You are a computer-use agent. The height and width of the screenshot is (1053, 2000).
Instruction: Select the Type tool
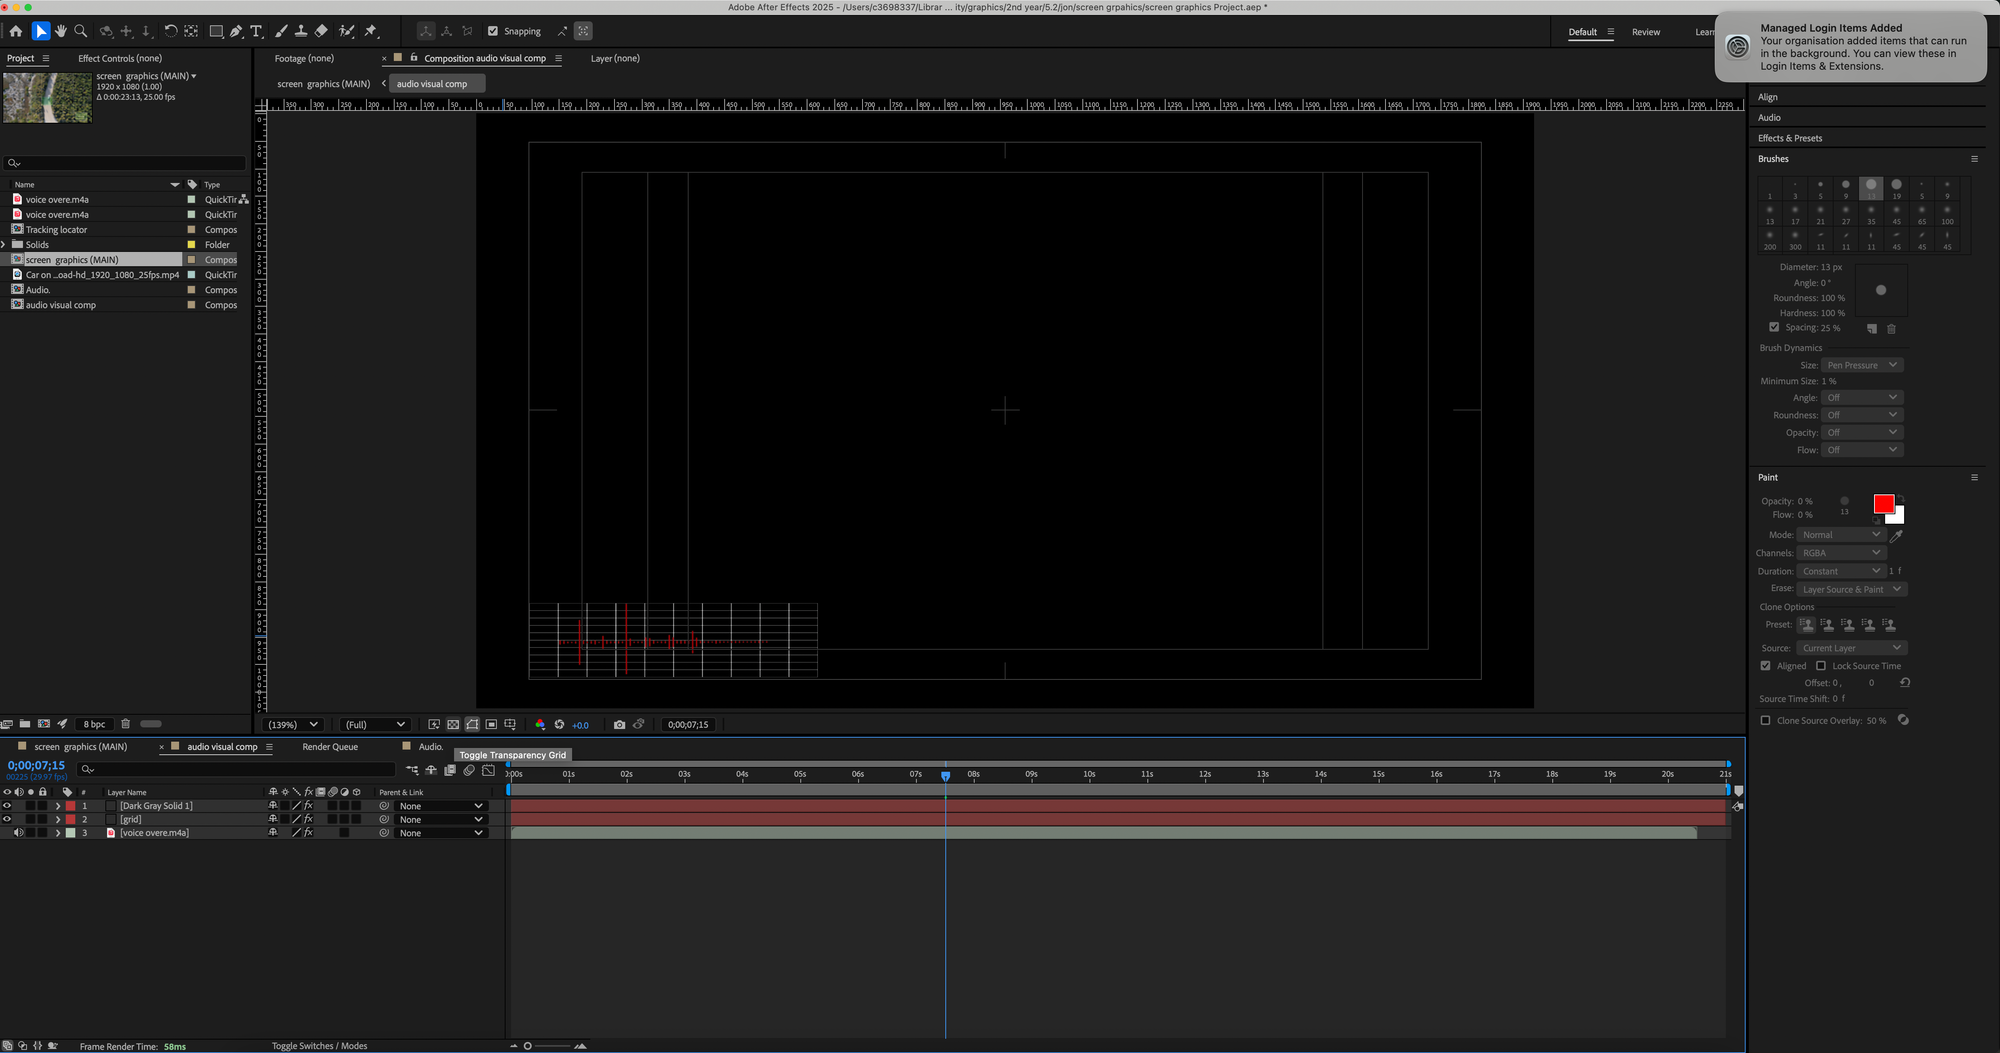click(256, 31)
